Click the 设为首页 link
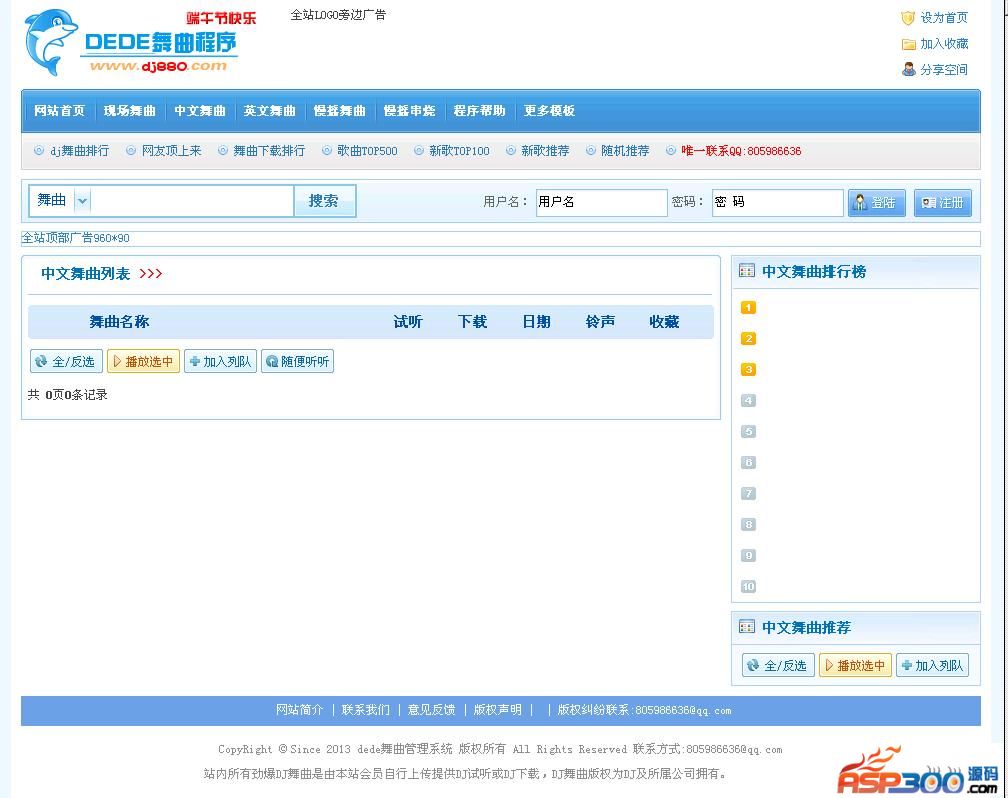Image resolution: width=1008 pixels, height=798 pixels. (x=944, y=18)
